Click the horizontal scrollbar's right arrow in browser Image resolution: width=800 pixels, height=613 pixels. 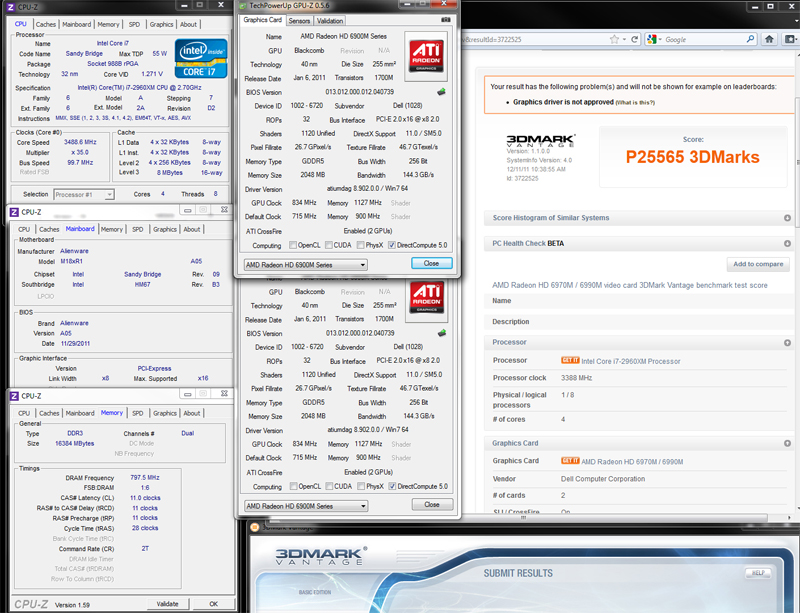click(789, 518)
